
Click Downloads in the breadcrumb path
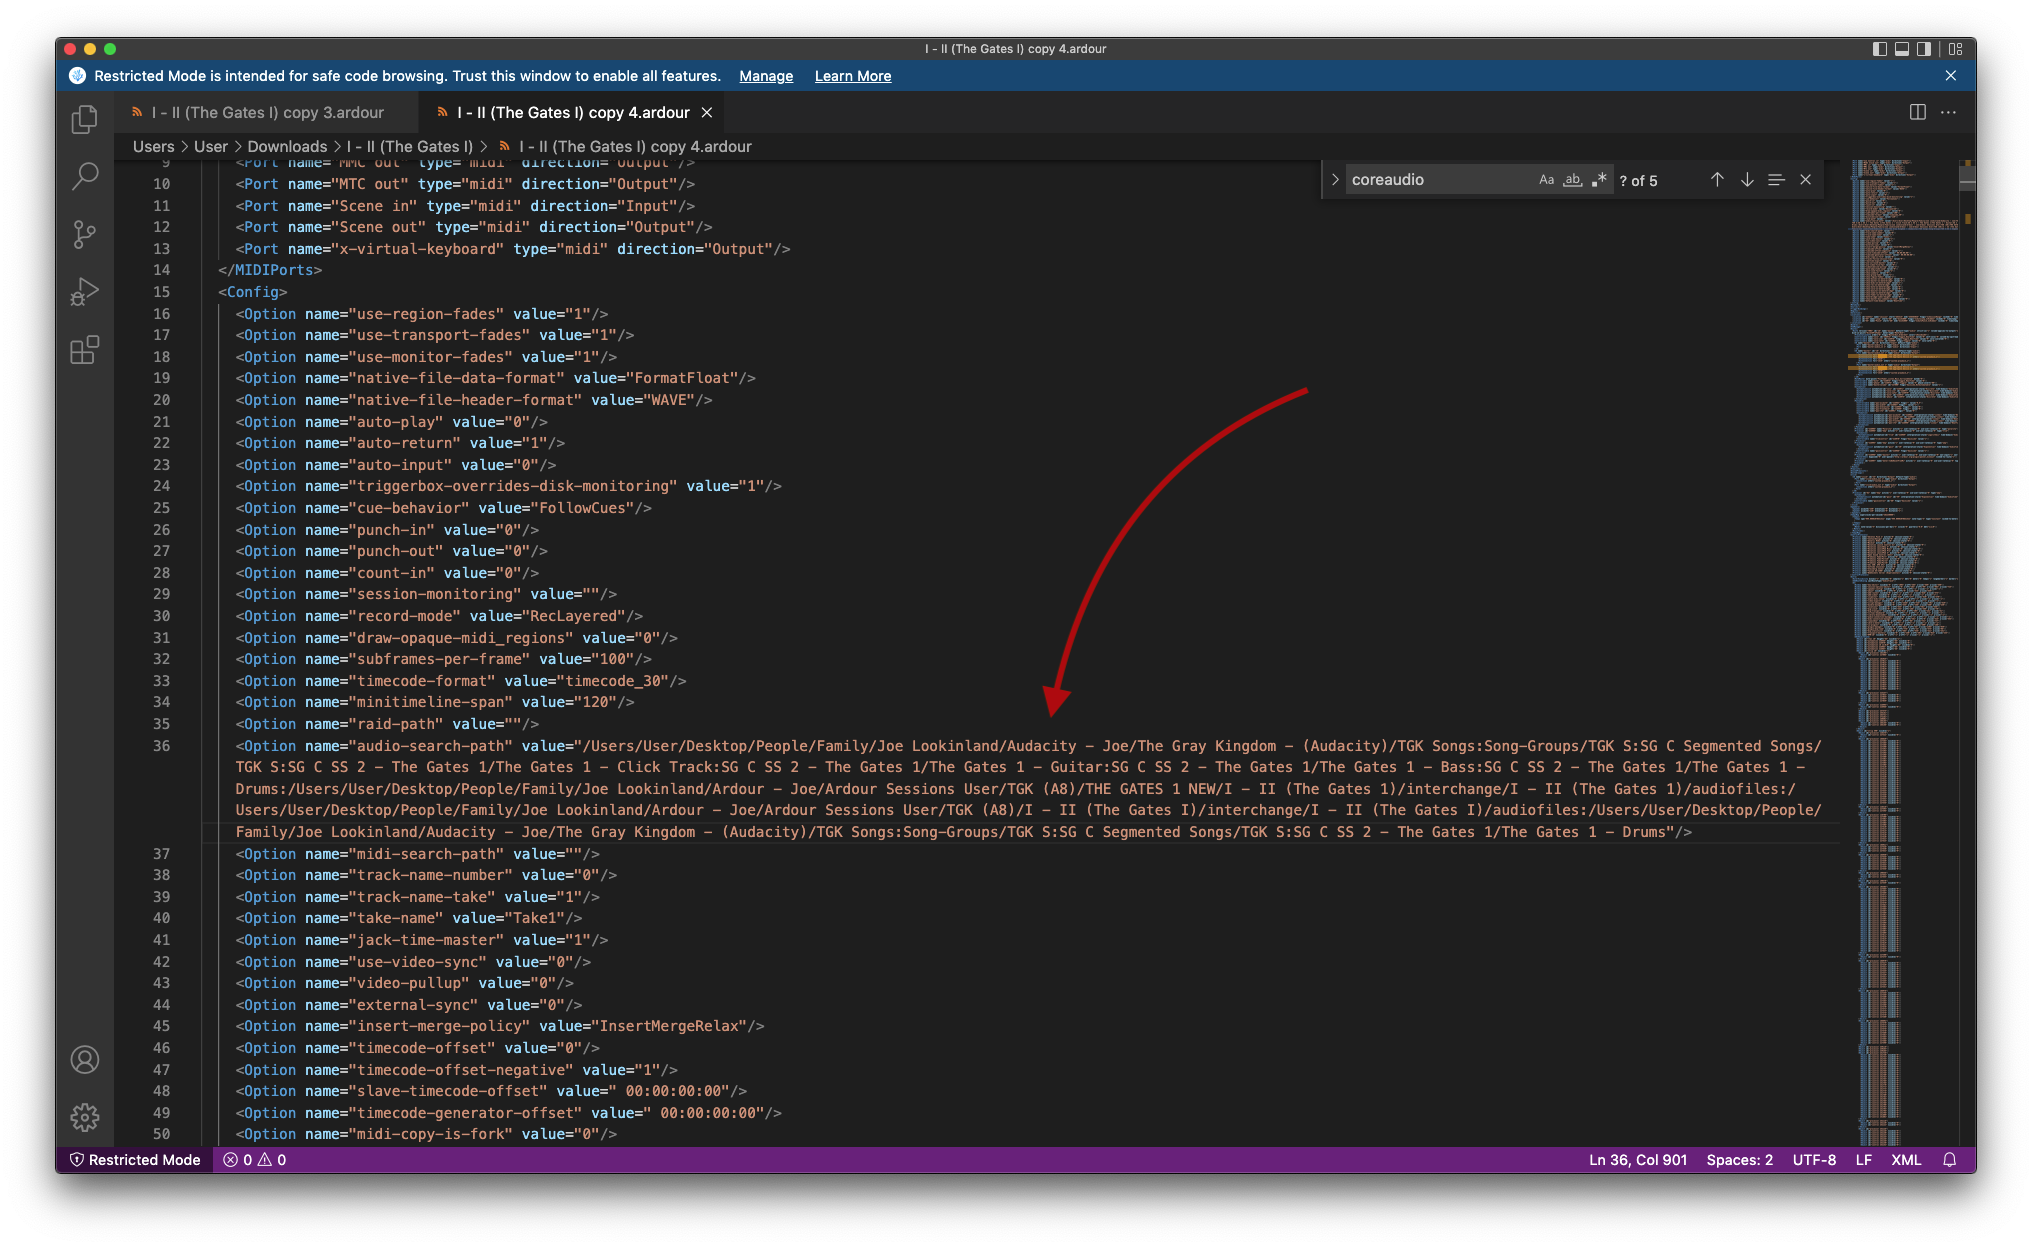(287, 147)
